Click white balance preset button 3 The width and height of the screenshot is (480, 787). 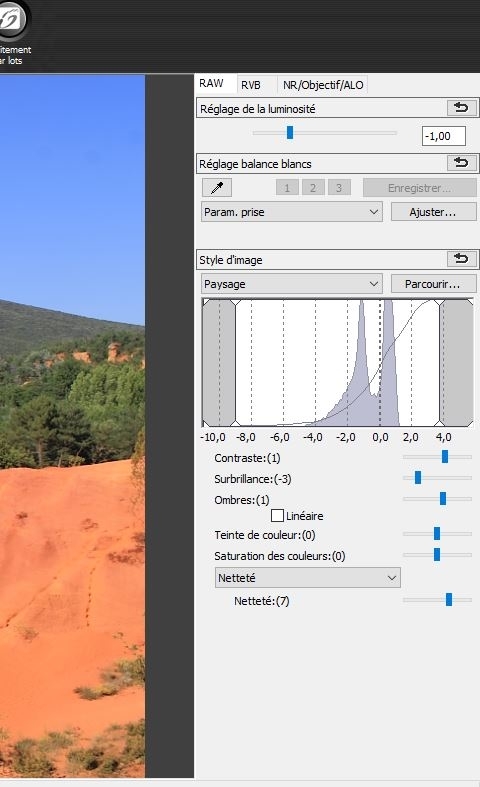339,188
